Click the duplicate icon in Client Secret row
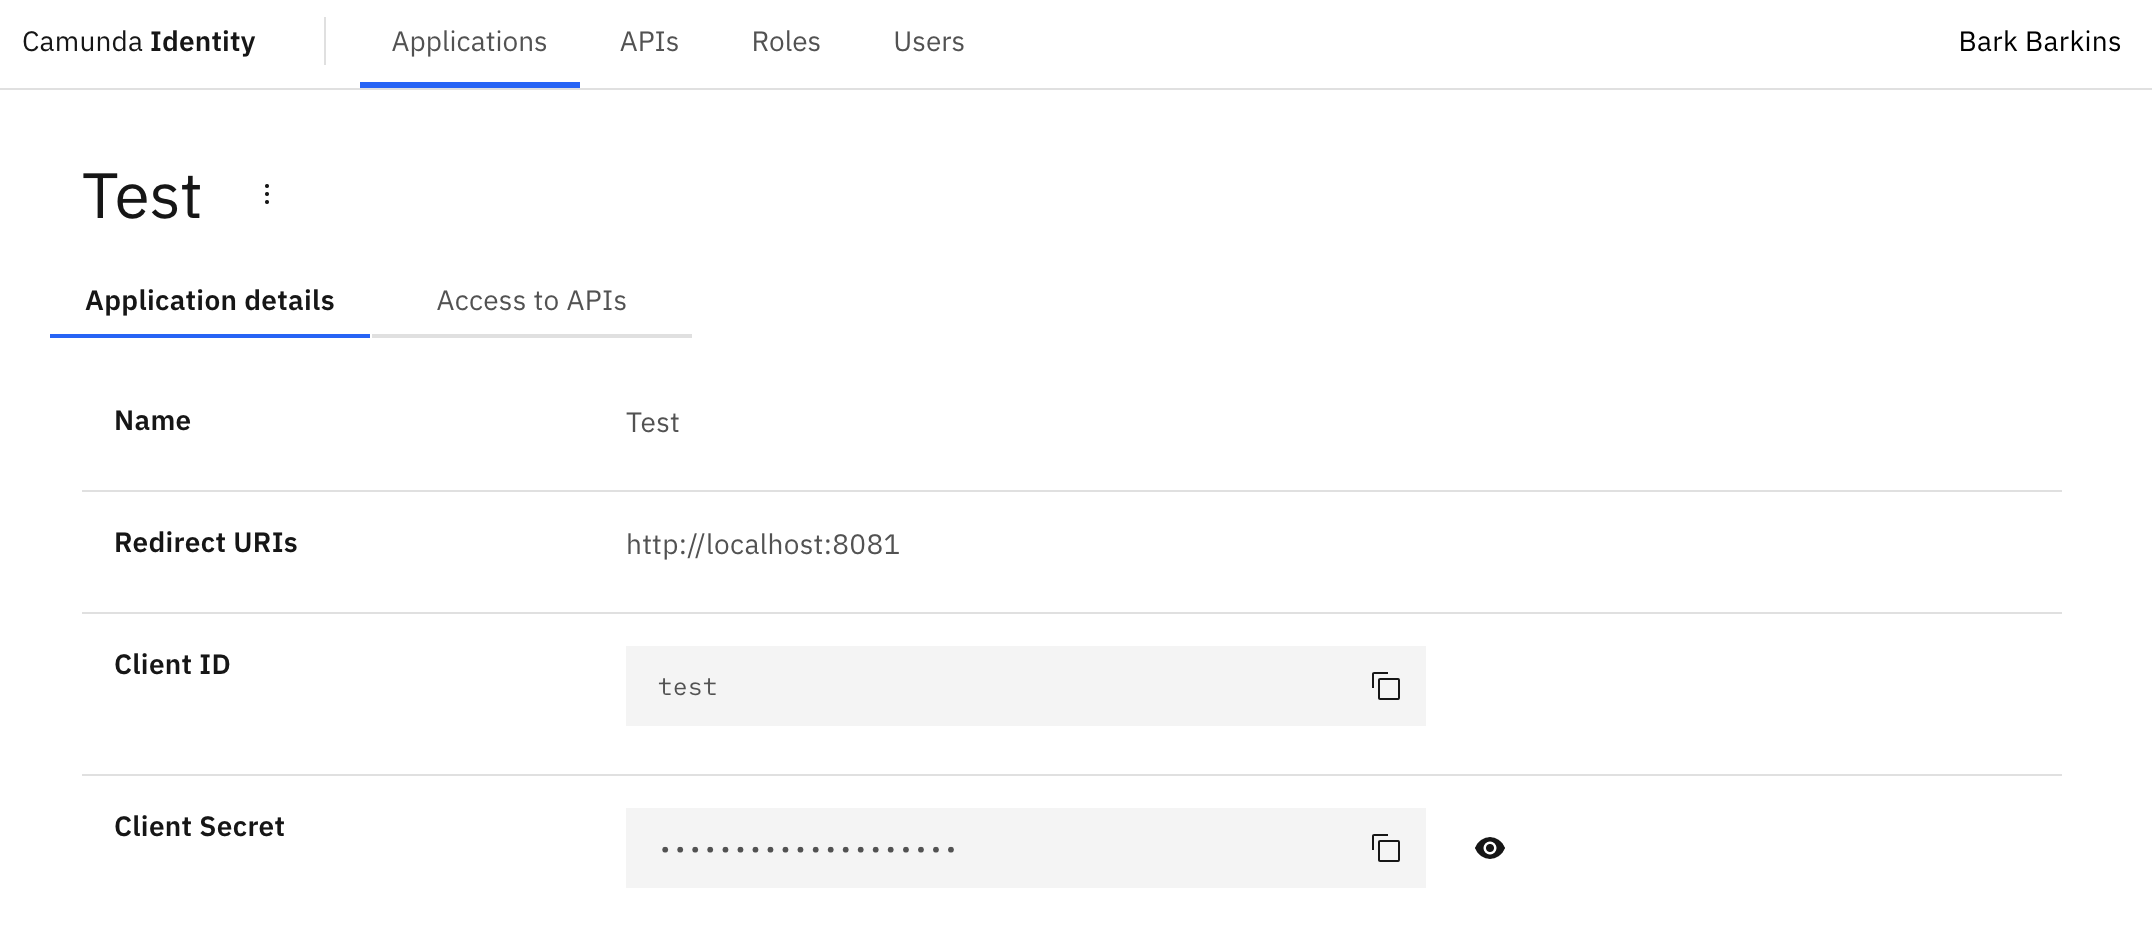Viewport: 2152px width, 935px height. click(x=1385, y=848)
